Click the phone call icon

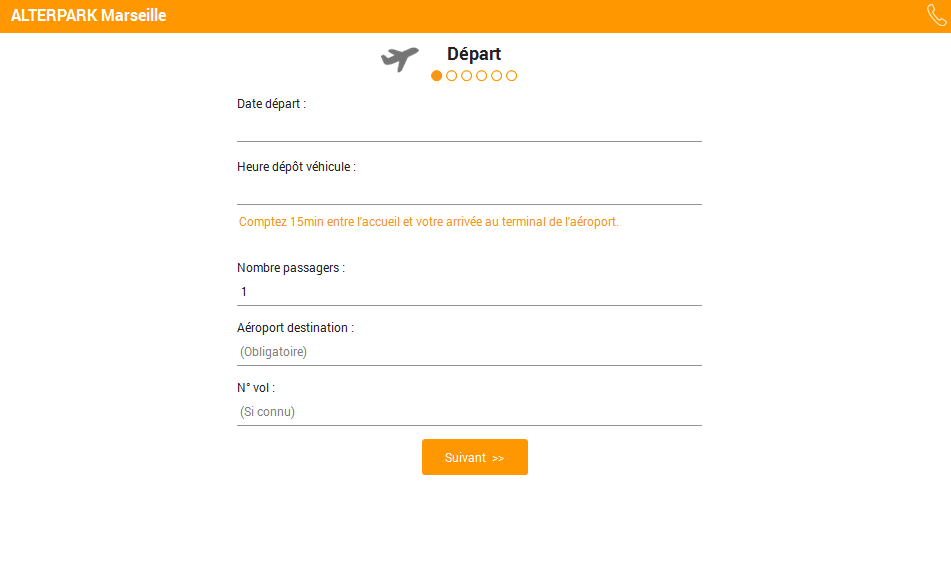point(936,16)
